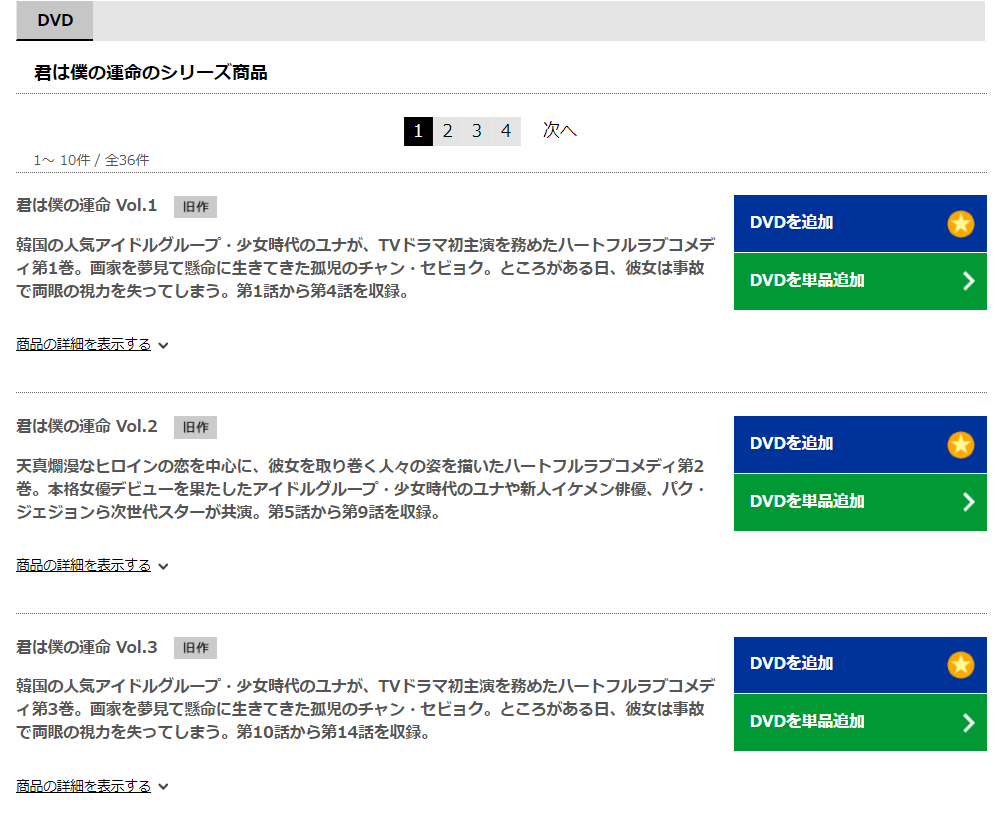Add Vol.1 as single item DVDを単品追加
1001x815 pixels.
coord(860,281)
